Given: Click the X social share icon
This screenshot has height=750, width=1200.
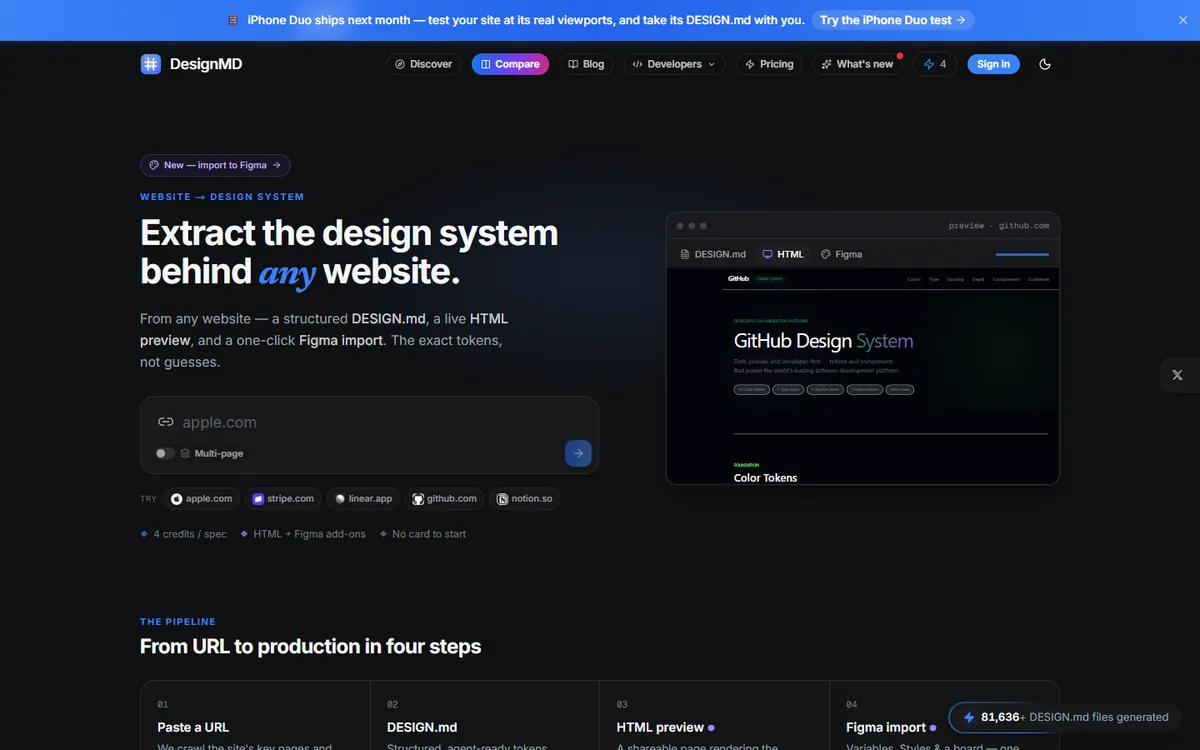Looking at the screenshot, I should (1177, 375).
